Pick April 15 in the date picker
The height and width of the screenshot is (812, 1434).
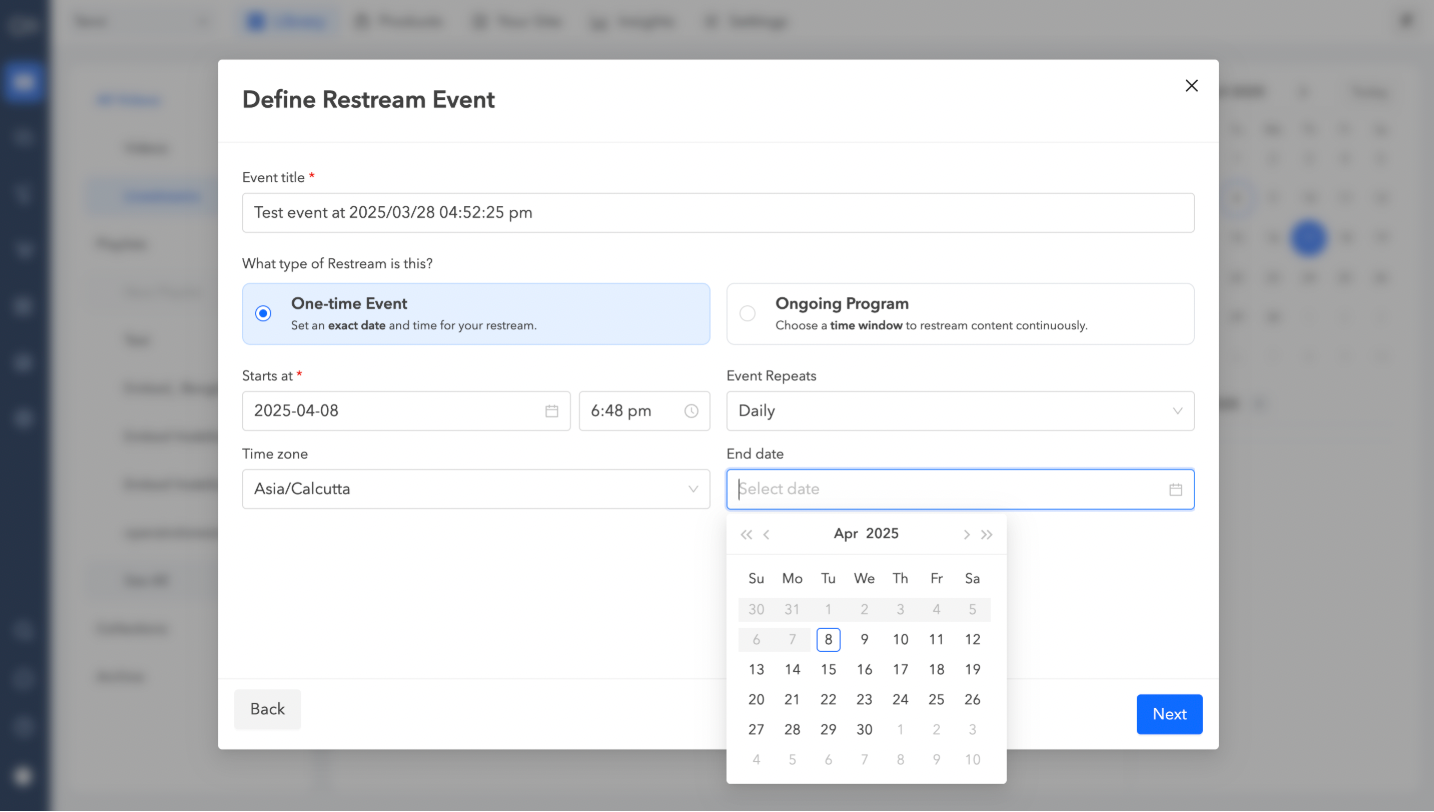coord(828,669)
